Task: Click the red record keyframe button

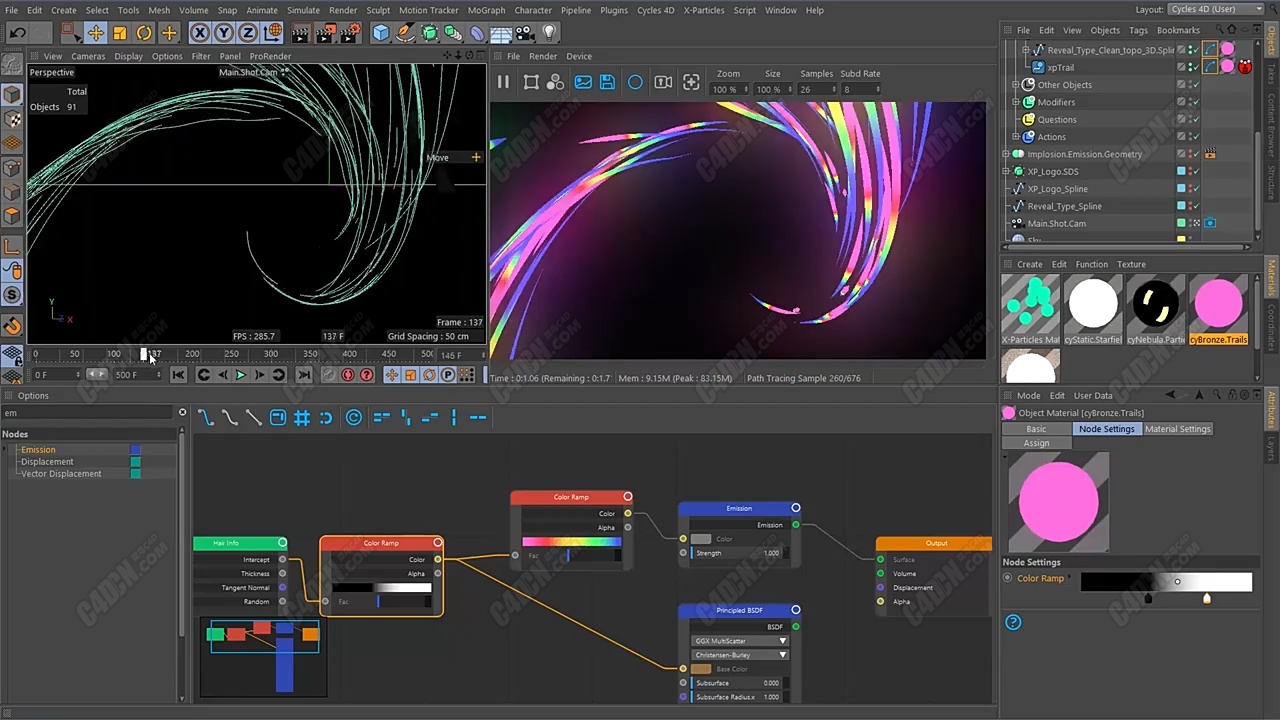Action: (x=348, y=375)
